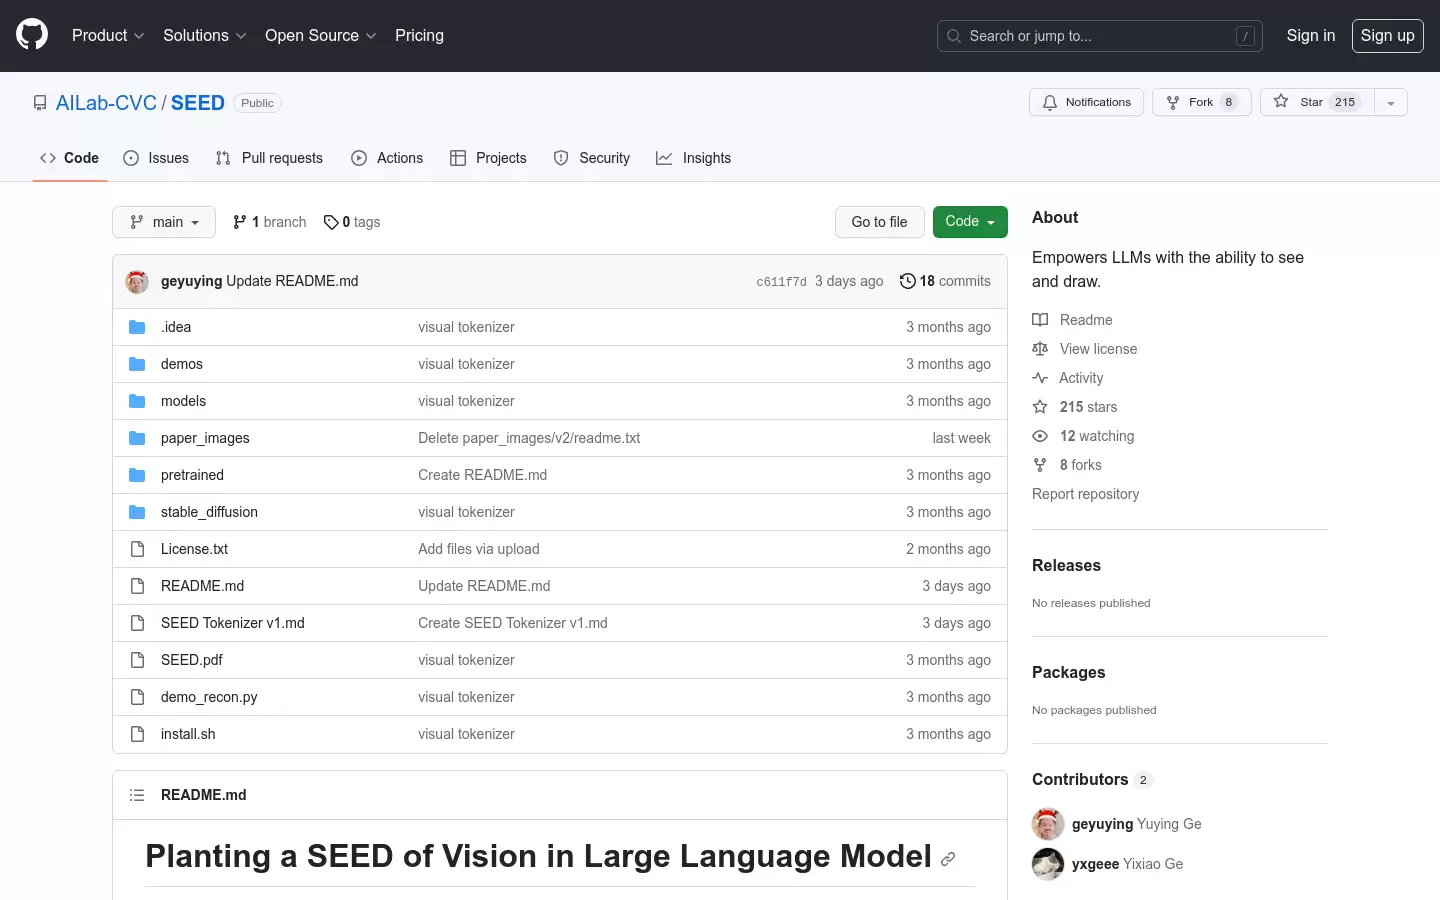Screen dimensions: 1440x900
Task: Switch to the Pull requests tab
Action: tap(269, 158)
